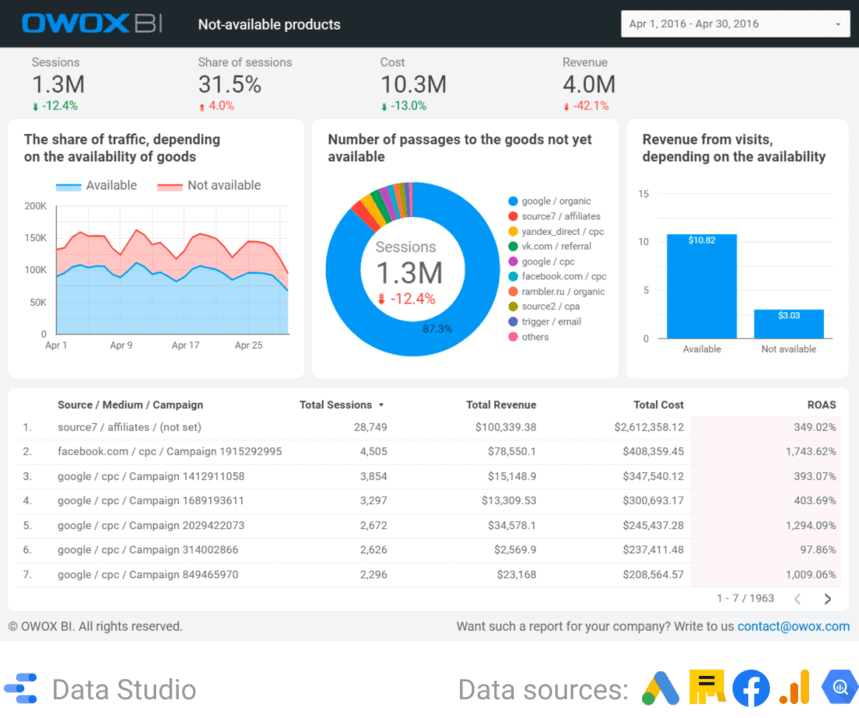Toggle the Available series in traffic legend

point(96,185)
